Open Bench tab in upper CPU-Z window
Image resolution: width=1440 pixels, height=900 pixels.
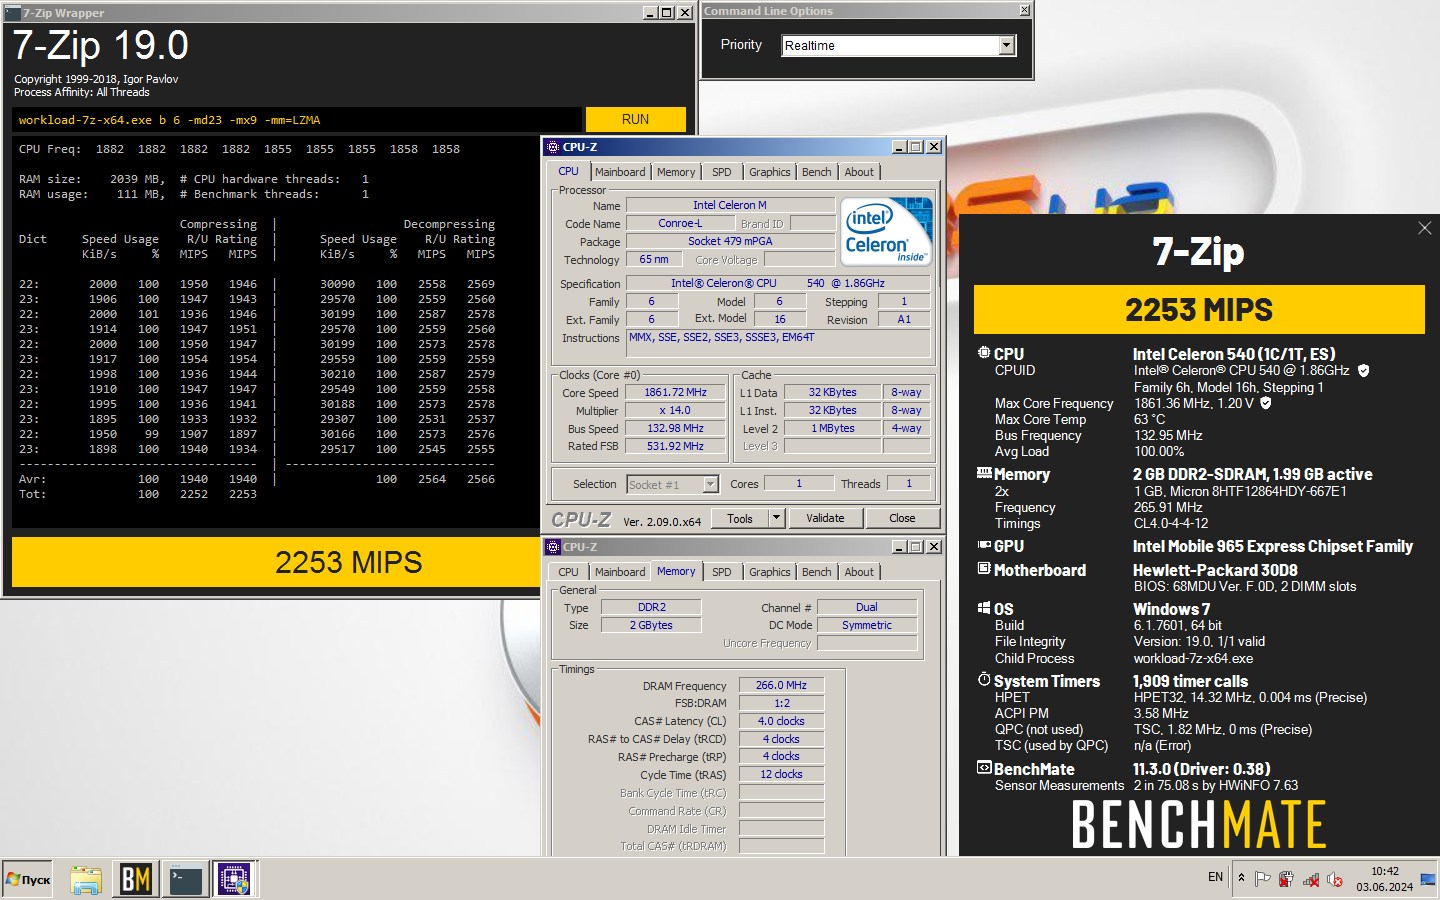click(x=817, y=172)
